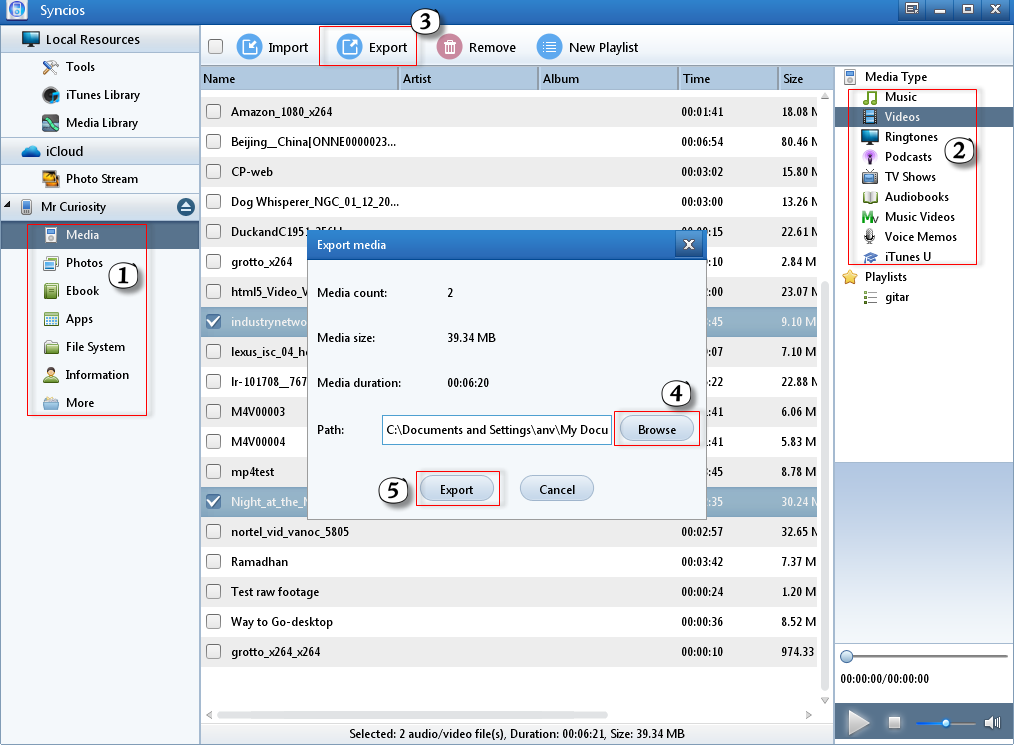The image size is (1014, 745).
Task: Adjust the volume slider
Action: point(945,723)
